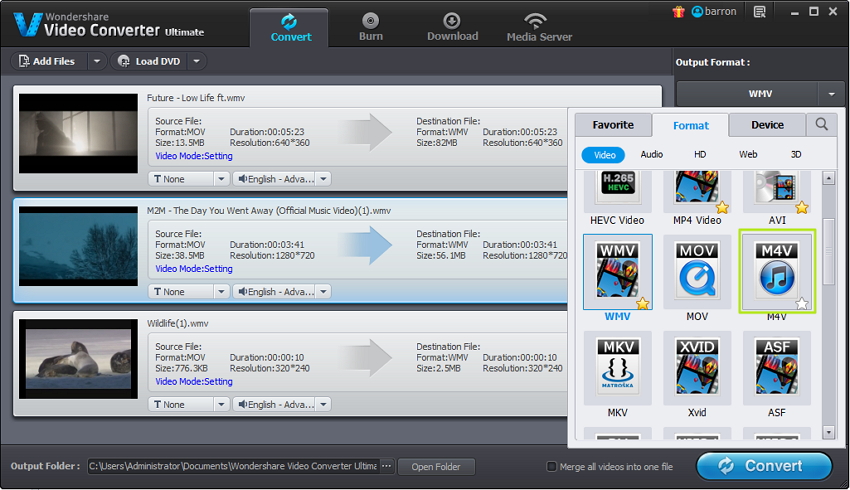The image size is (850, 490).
Task: Switch to the Media Server tab
Action: pos(539,28)
